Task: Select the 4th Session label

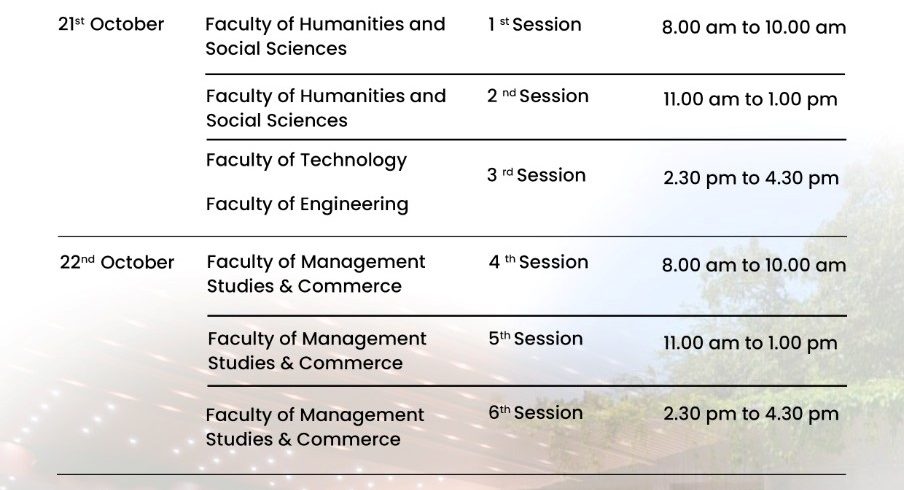Action: (538, 262)
